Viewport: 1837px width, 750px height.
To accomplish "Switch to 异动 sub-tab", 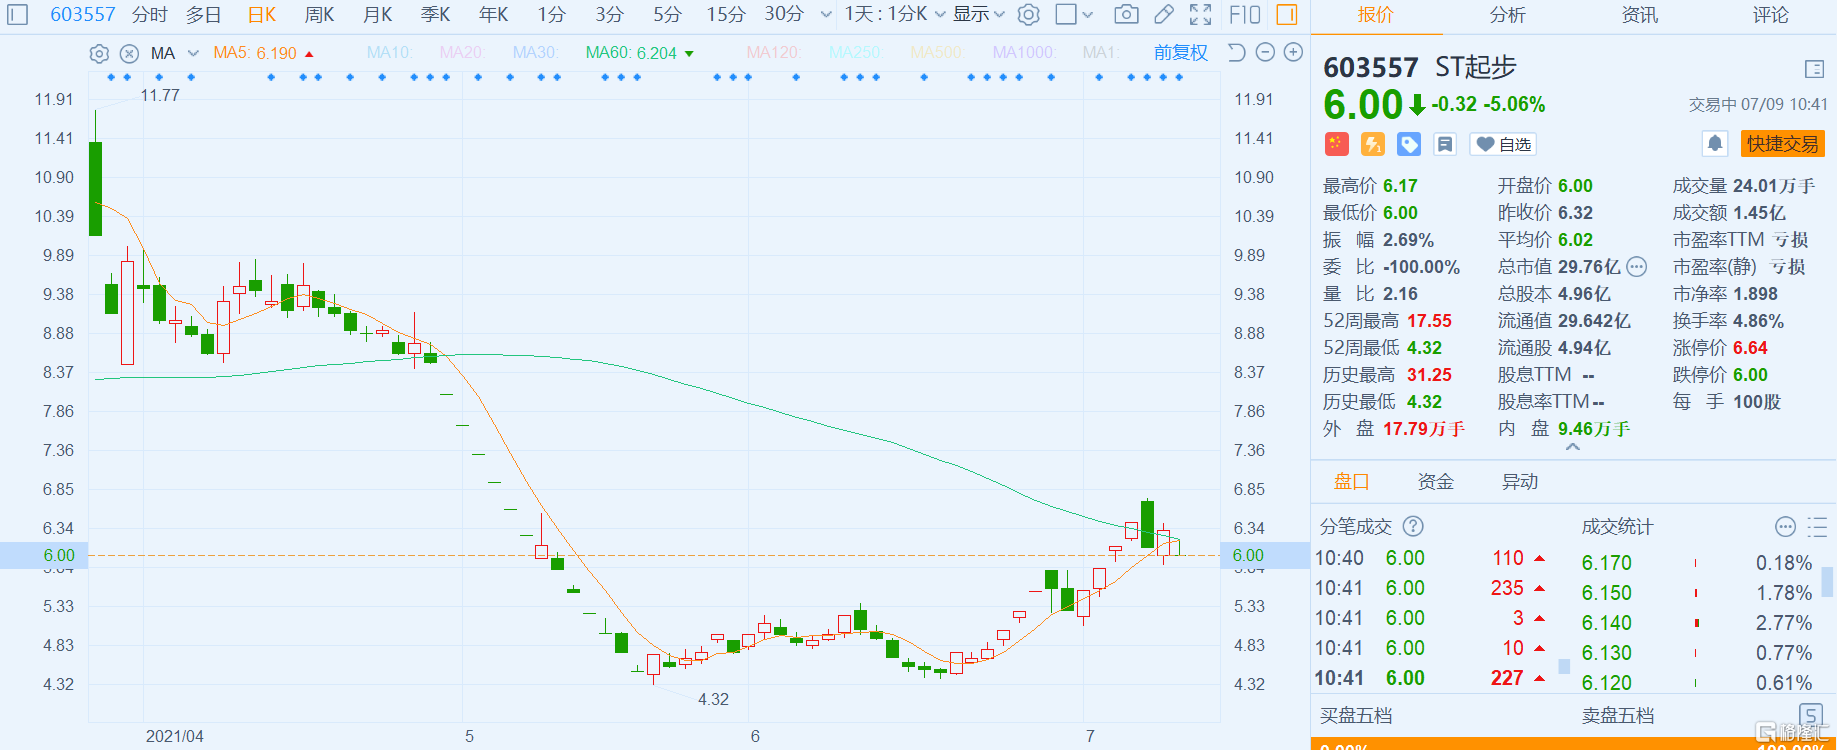I will tap(1519, 482).
